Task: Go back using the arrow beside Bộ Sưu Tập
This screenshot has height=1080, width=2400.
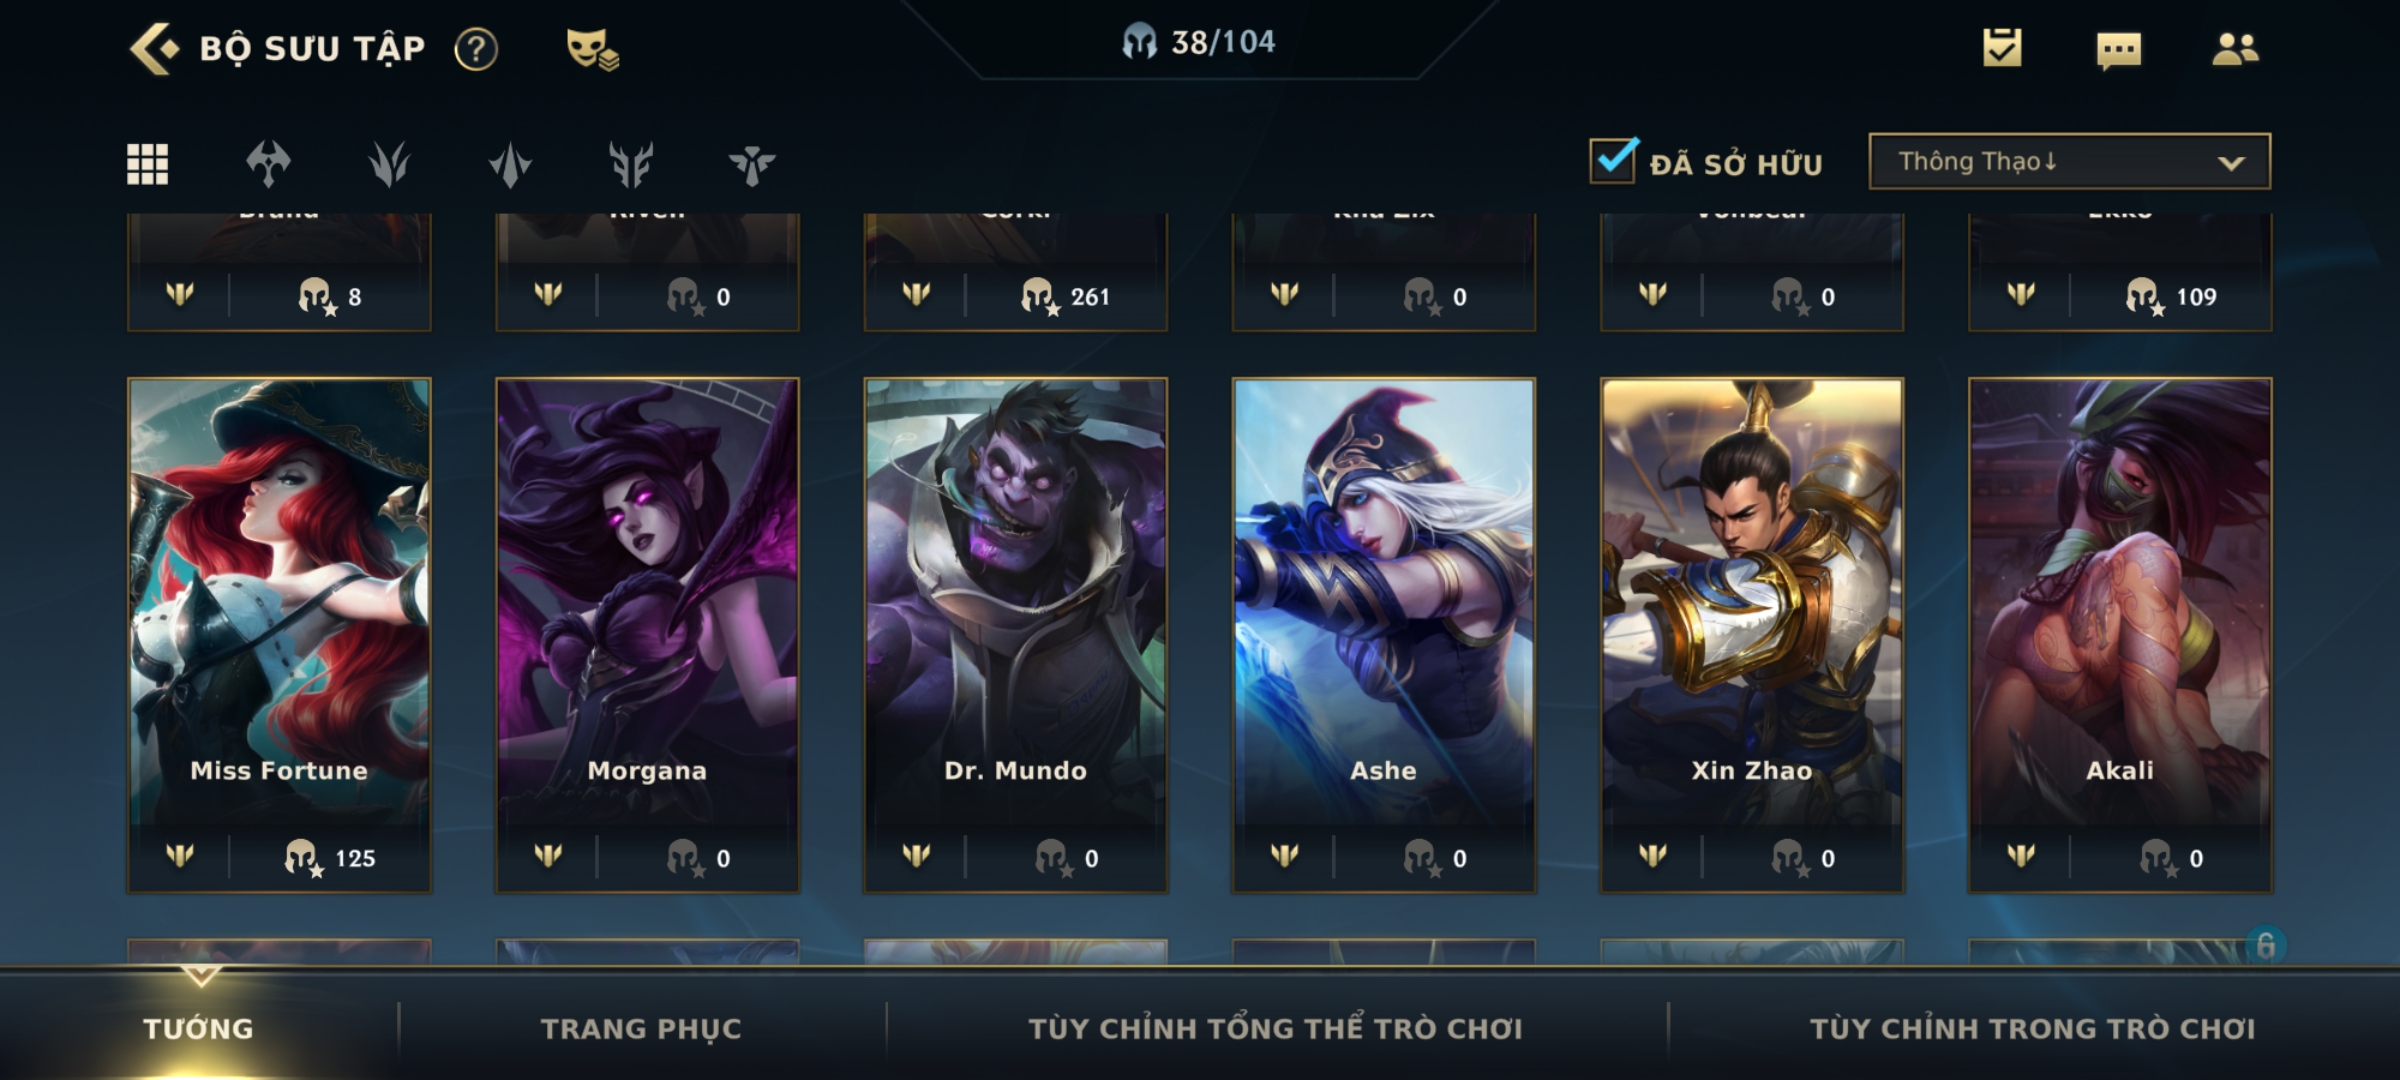Action: [154, 48]
